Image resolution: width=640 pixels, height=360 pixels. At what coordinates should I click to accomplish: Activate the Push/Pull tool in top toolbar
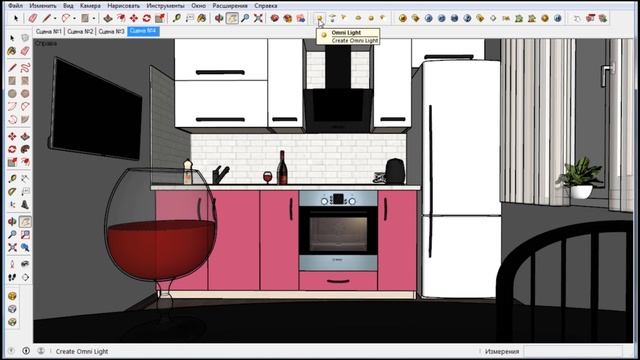[108, 18]
